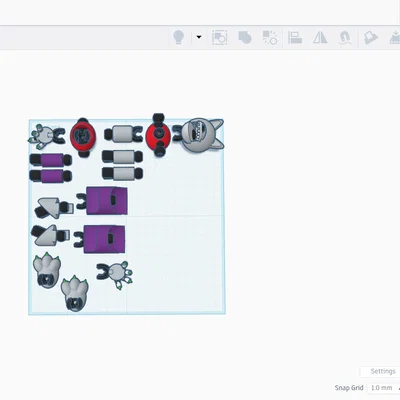Select the lowest gray limb piece
Image resolution: width=400 pixels, height=400 pixels.
(122, 173)
